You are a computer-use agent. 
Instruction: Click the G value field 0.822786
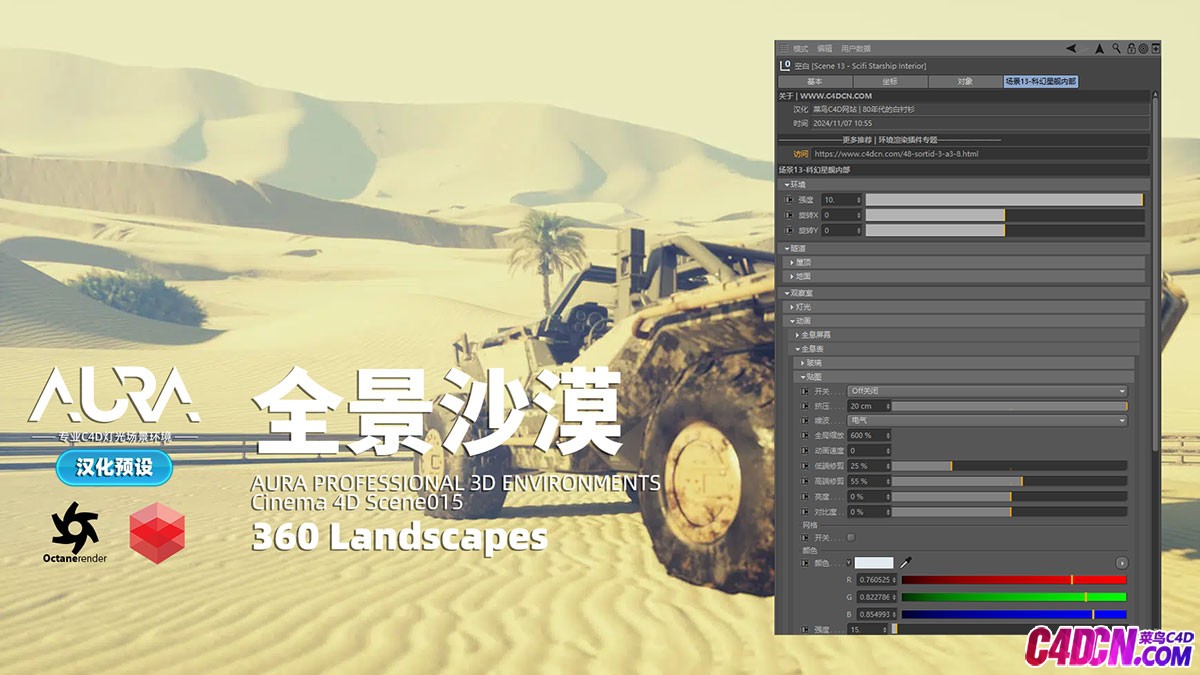coord(878,597)
